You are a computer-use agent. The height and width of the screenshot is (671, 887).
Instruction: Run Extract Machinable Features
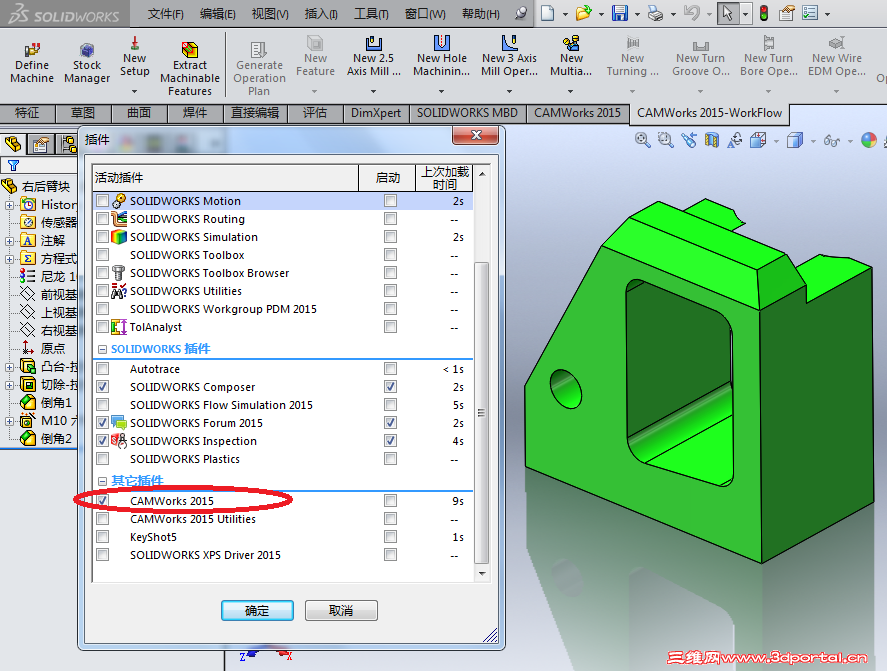click(x=190, y=69)
